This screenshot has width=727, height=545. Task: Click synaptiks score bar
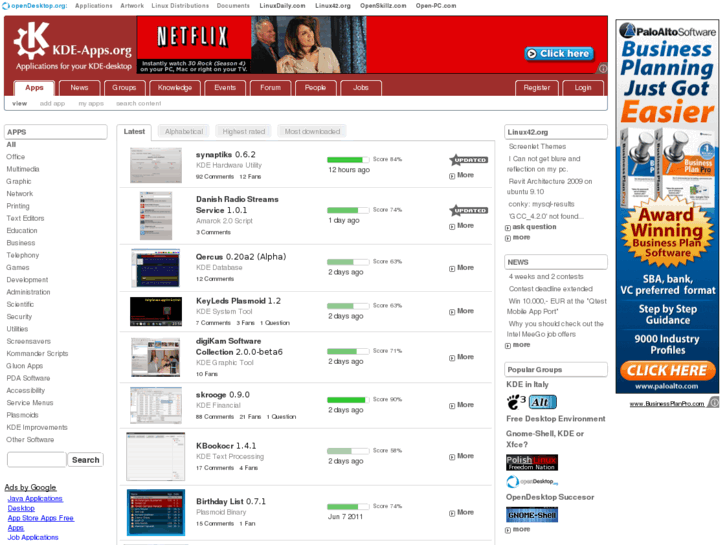(x=348, y=160)
